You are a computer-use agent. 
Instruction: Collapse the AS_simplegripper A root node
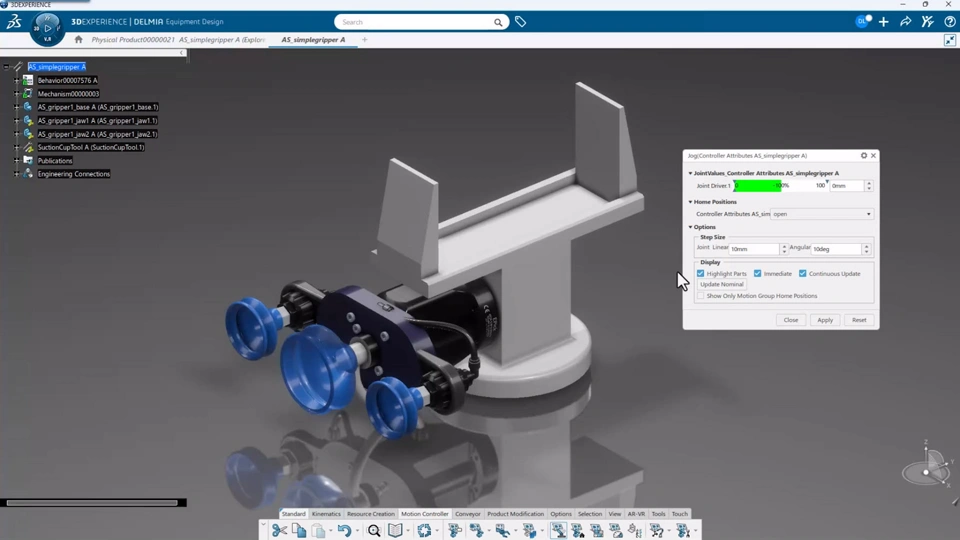pos(6,67)
